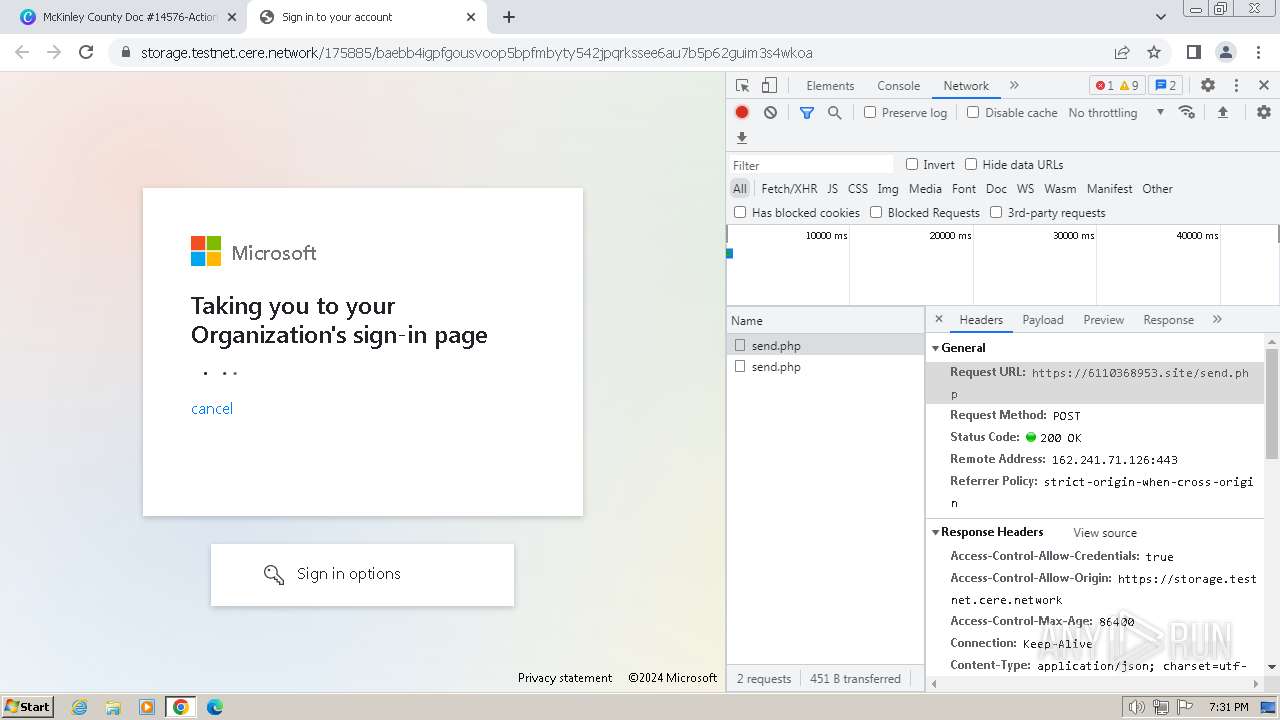The image size is (1280, 720).
Task: Open Sign in options
Action: pos(362,574)
